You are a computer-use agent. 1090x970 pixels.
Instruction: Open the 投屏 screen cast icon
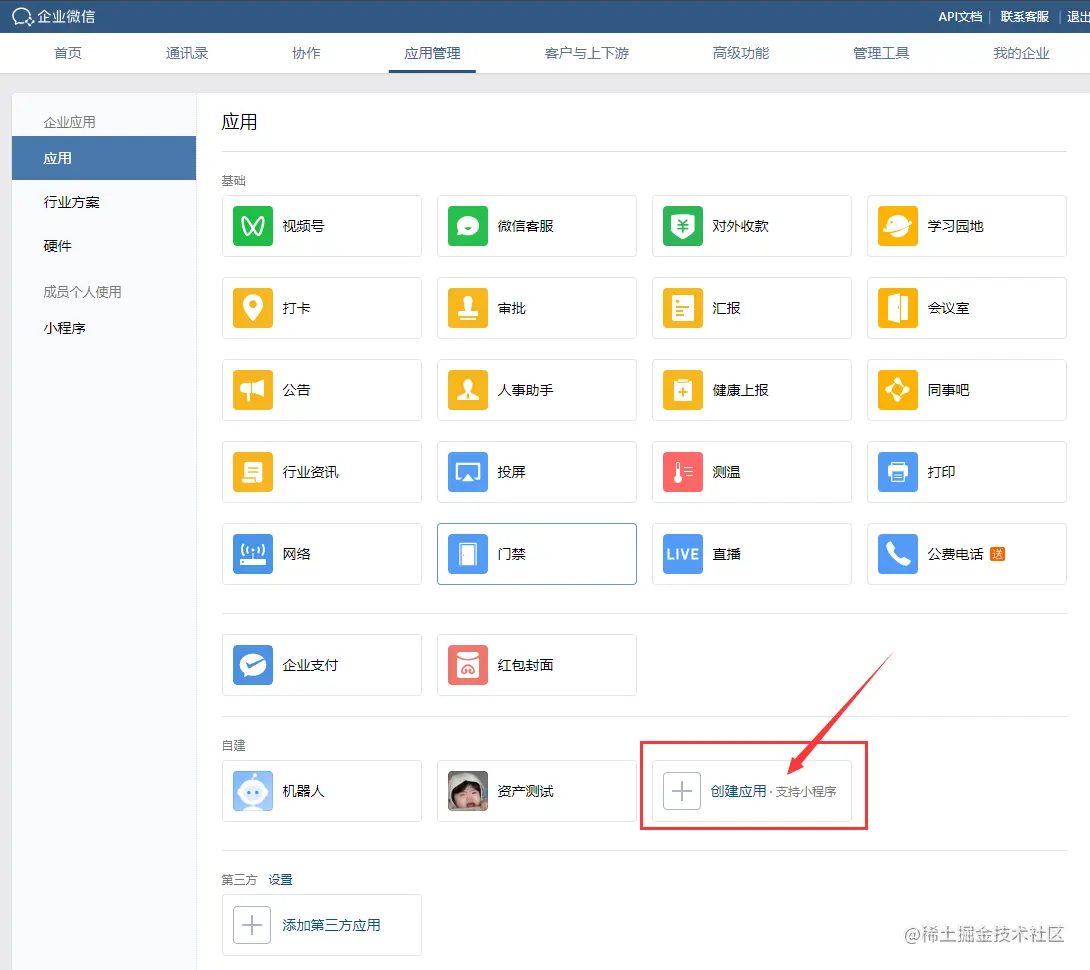point(468,472)
